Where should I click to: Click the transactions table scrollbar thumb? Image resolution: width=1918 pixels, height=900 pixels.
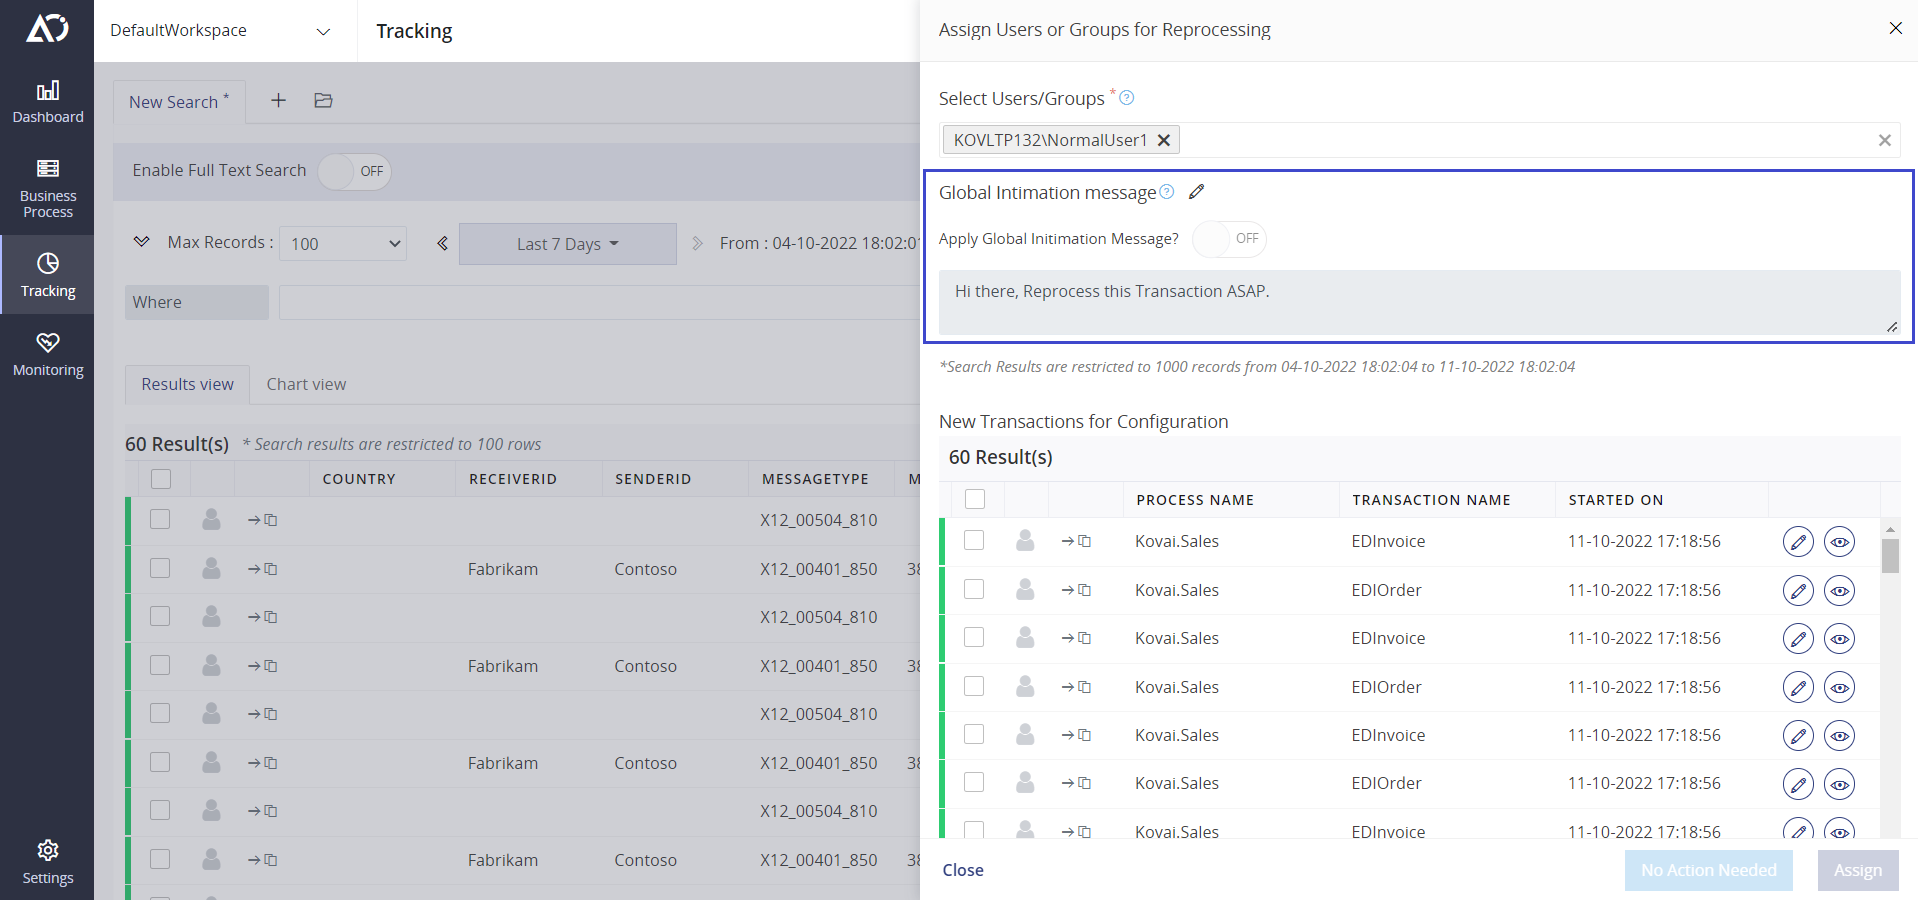coord(1890,556)
